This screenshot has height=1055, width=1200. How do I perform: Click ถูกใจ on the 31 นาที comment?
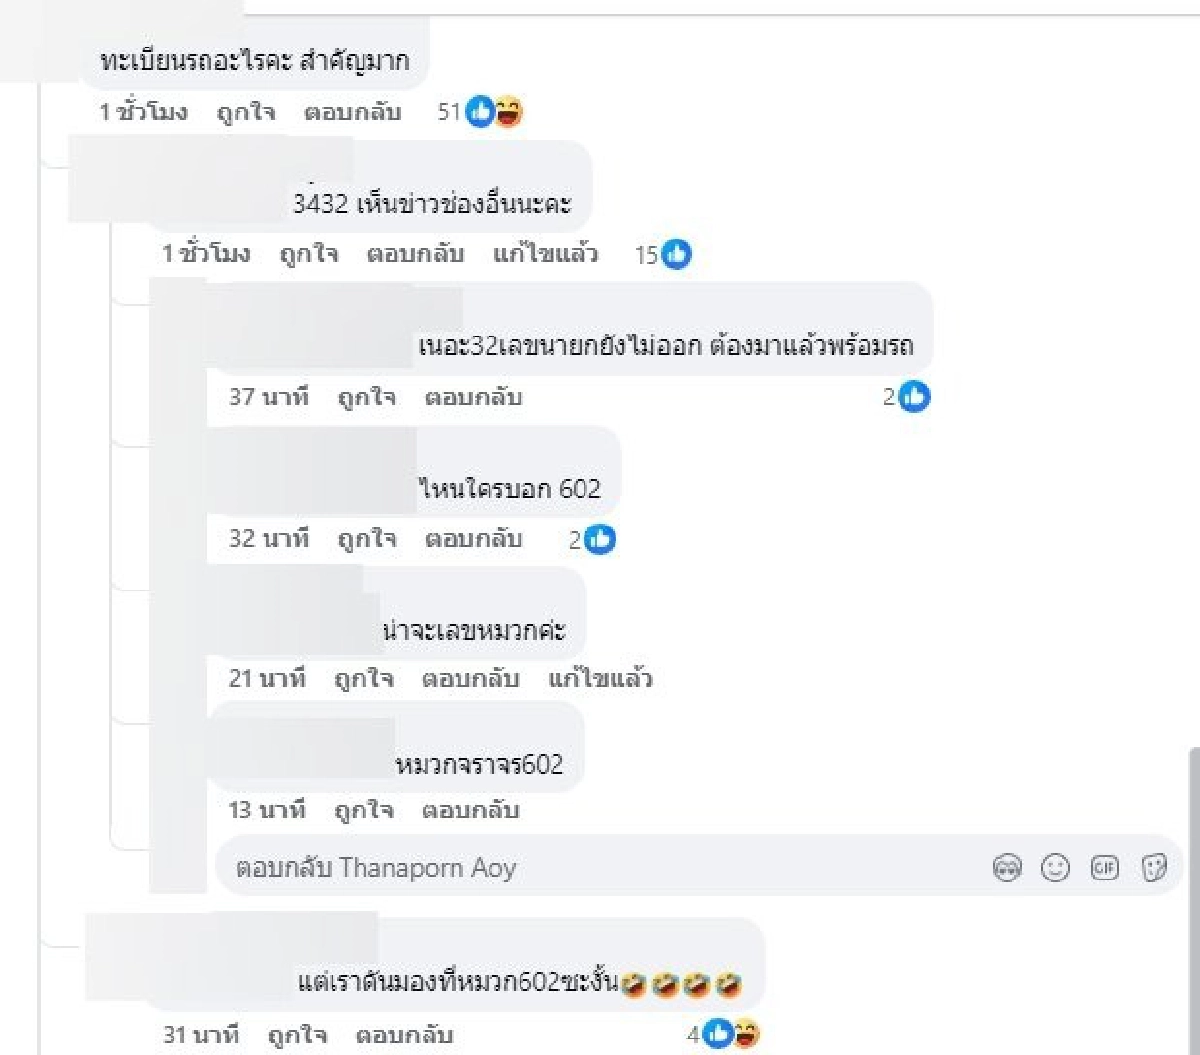(297, 1035)
